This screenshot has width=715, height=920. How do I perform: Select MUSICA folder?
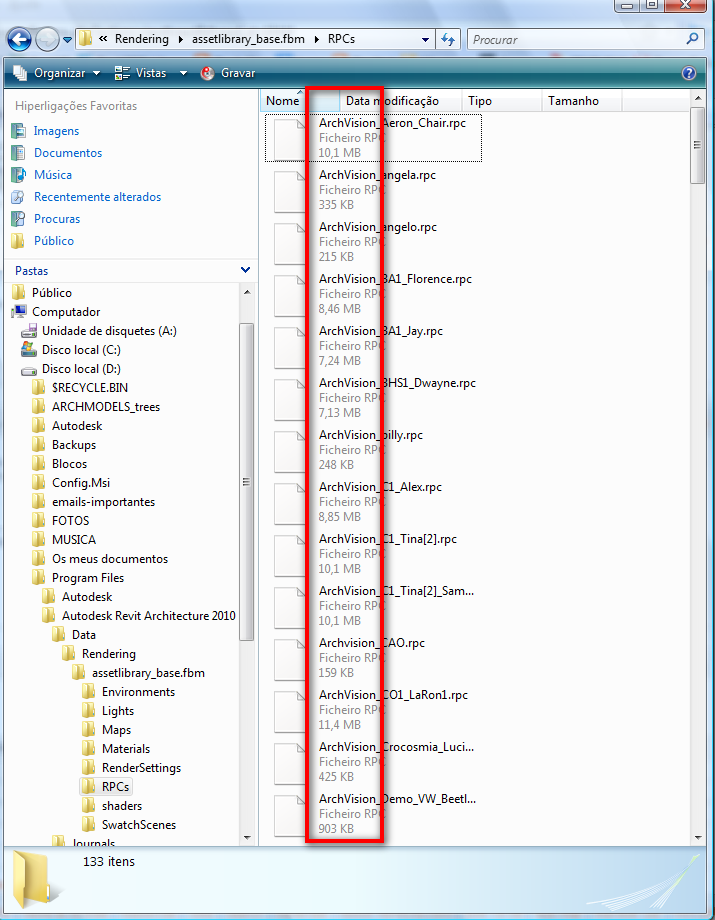pyautogui.click(x=73, y=540)
